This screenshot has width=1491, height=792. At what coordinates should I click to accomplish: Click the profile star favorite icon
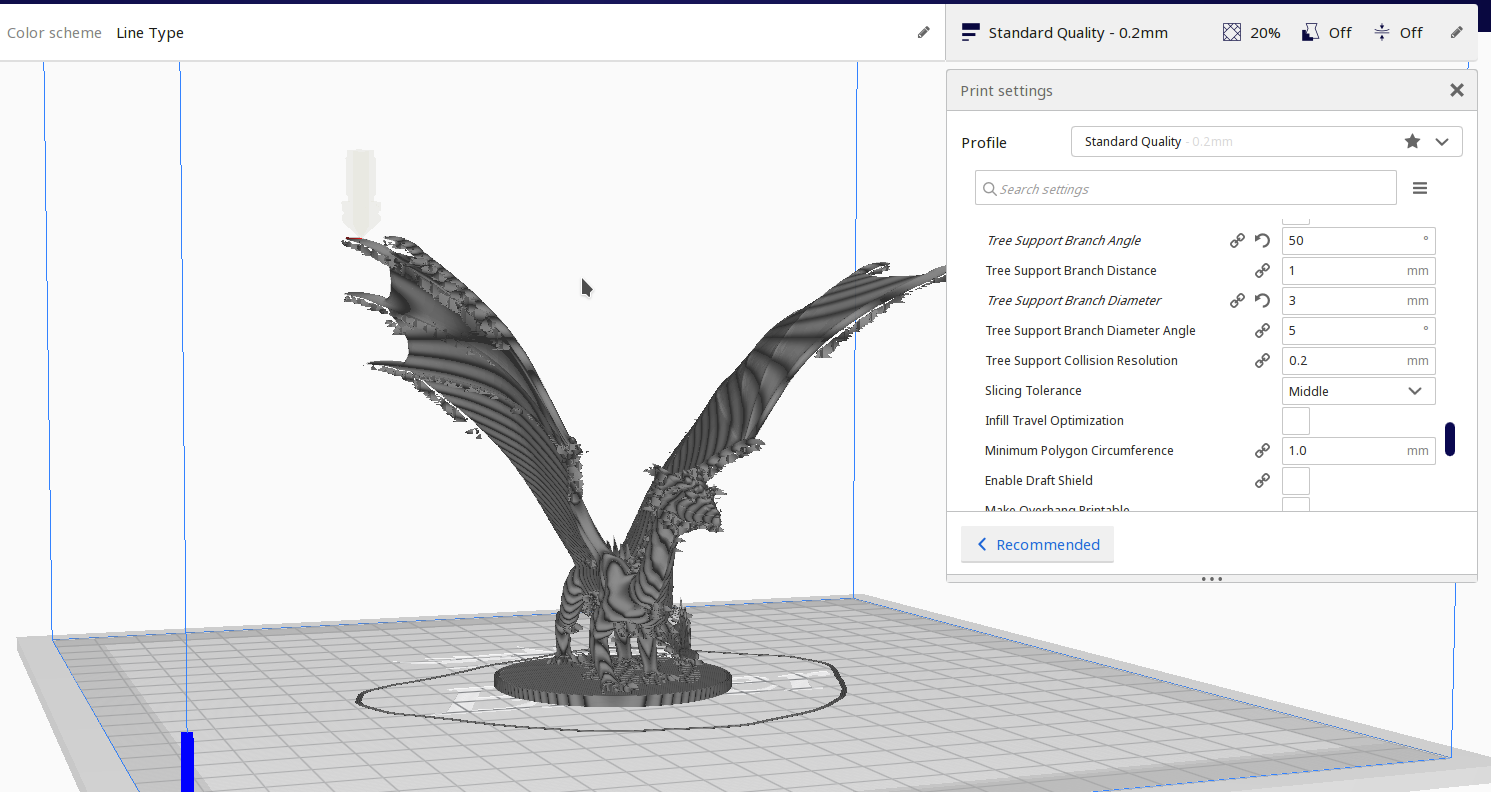(1412, 141)
